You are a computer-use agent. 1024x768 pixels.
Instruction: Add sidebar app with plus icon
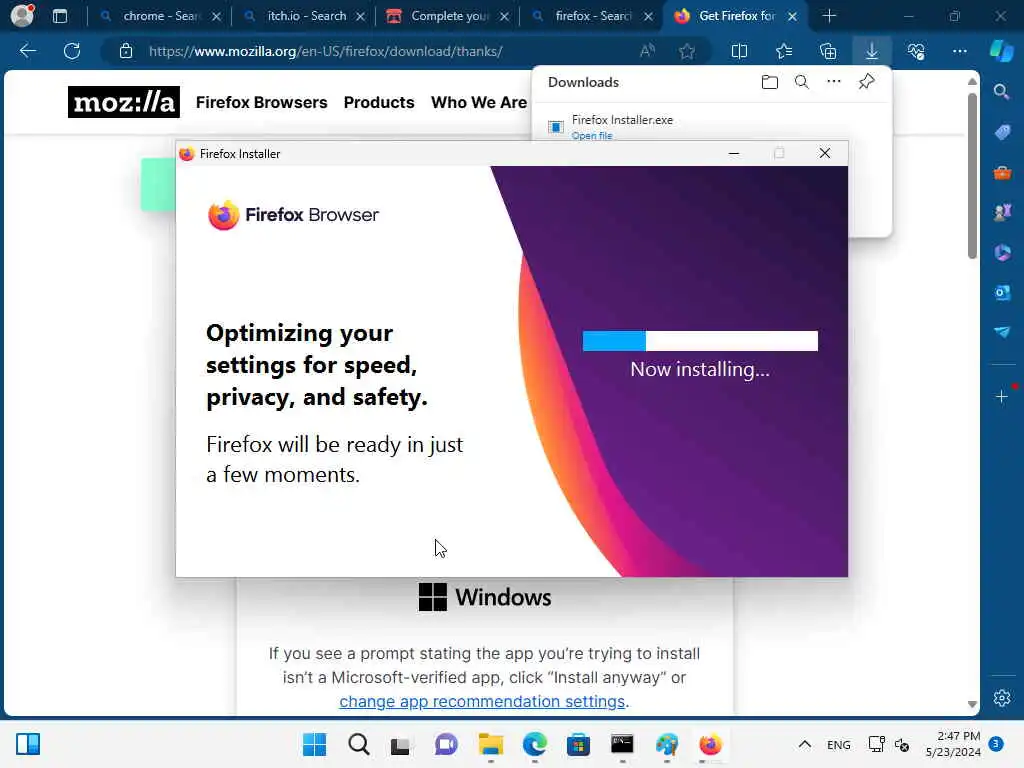click(x=1002, y=396)
